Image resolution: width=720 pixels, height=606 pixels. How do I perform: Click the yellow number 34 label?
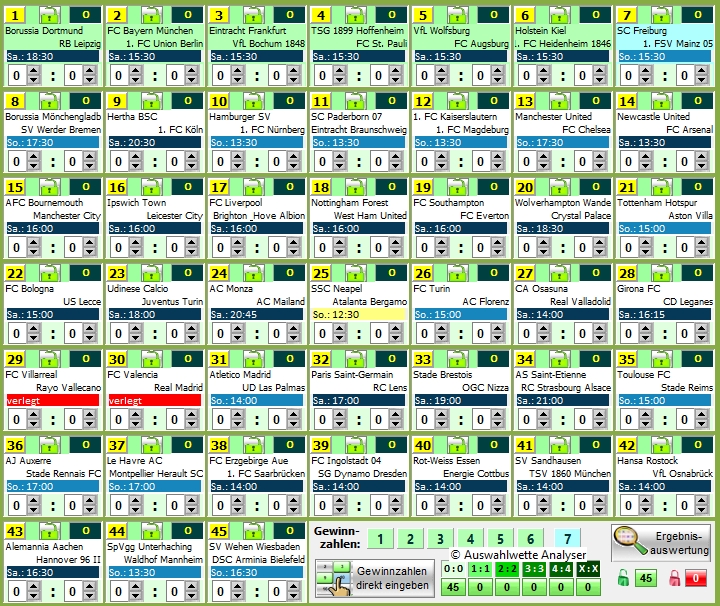point(525,359)
